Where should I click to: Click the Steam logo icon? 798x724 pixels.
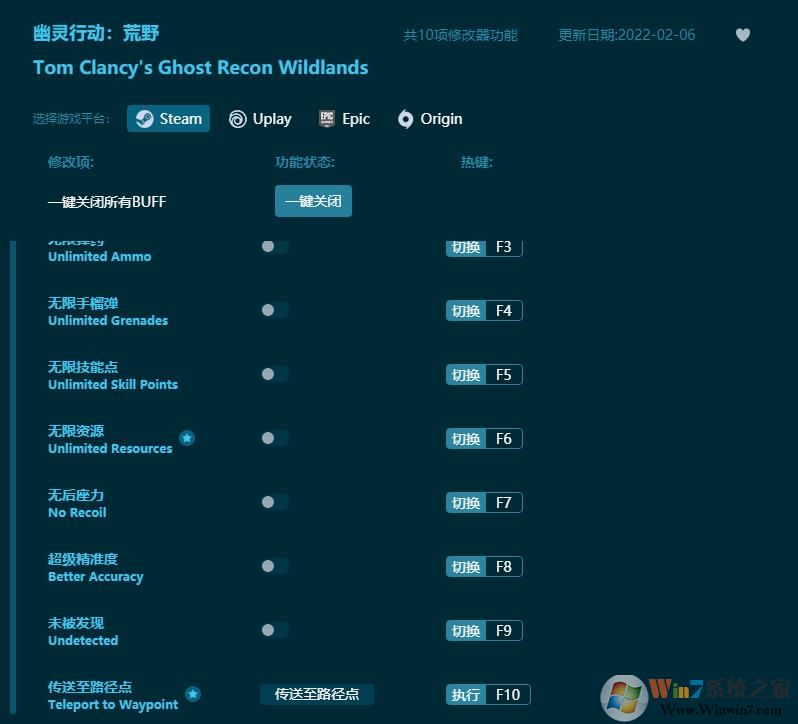click(x=145, y=119)
